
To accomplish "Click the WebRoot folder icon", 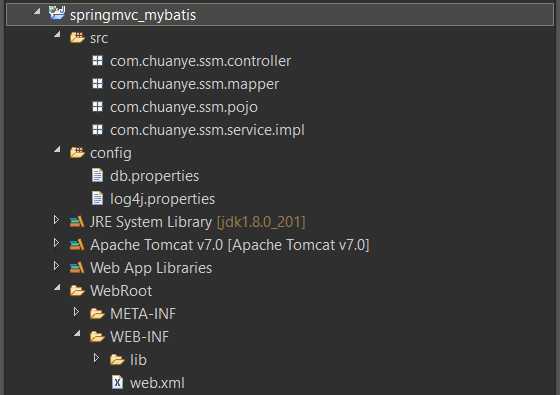I will (77, 291).
